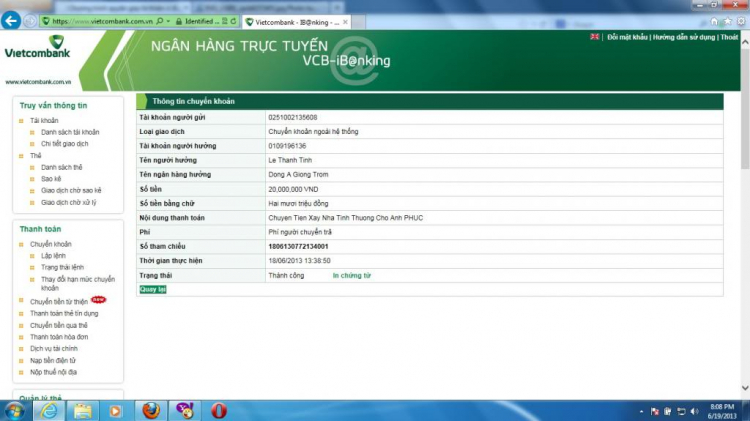Click the page scrollbar down arrow
This screenshot has width=750, height=421.
pyautogui.click(x=745, y=388)
